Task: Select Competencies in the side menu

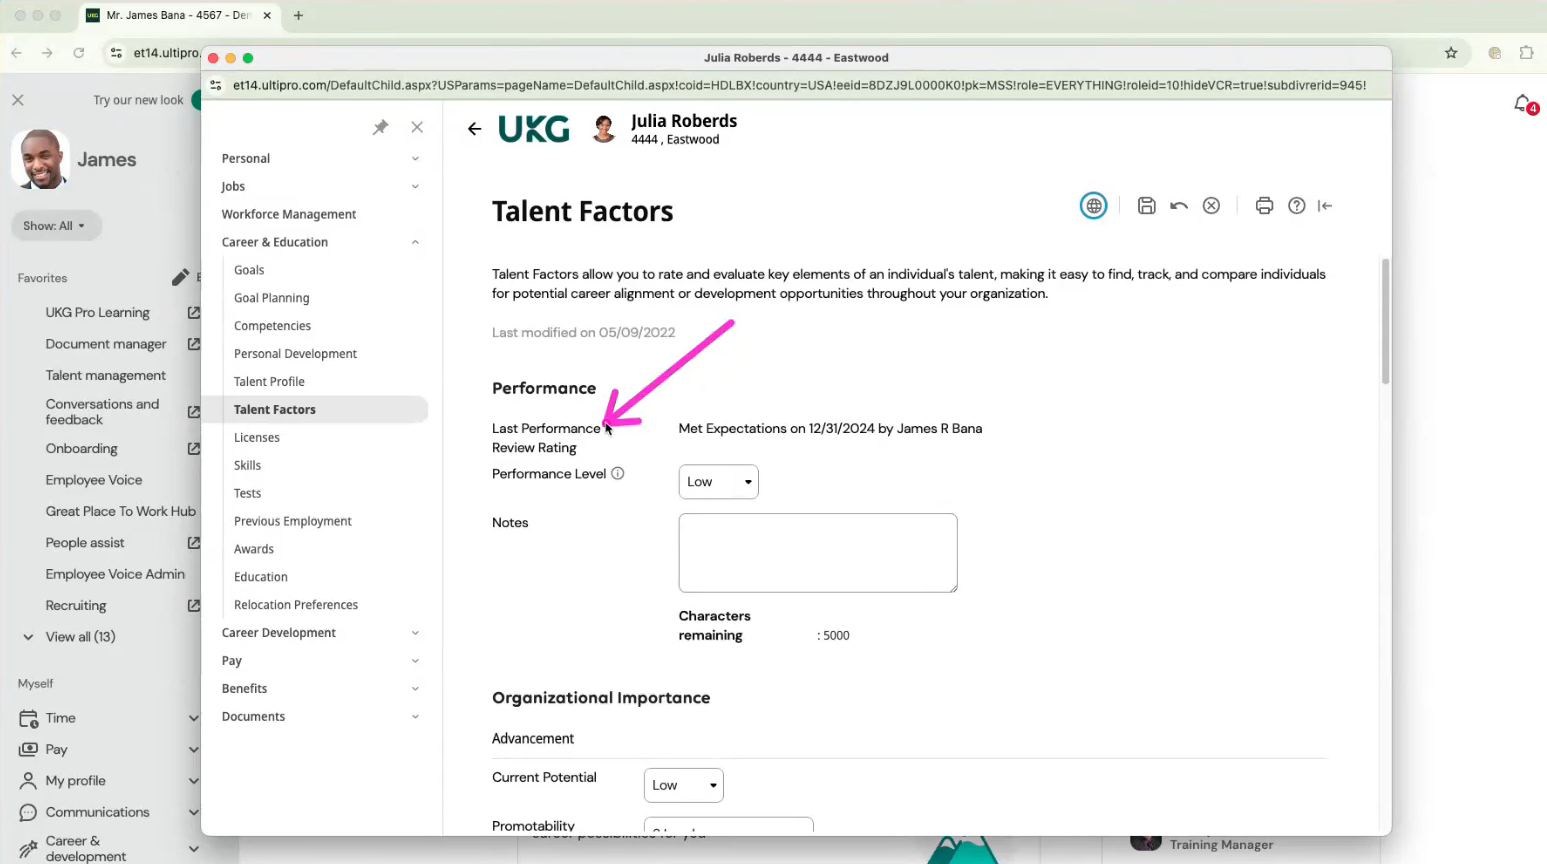Action: 272,326
